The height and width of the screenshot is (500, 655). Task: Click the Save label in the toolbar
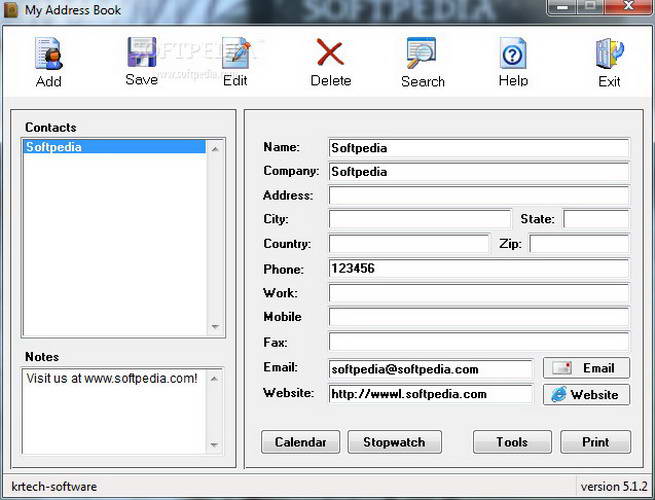click(x=142, y=79)
